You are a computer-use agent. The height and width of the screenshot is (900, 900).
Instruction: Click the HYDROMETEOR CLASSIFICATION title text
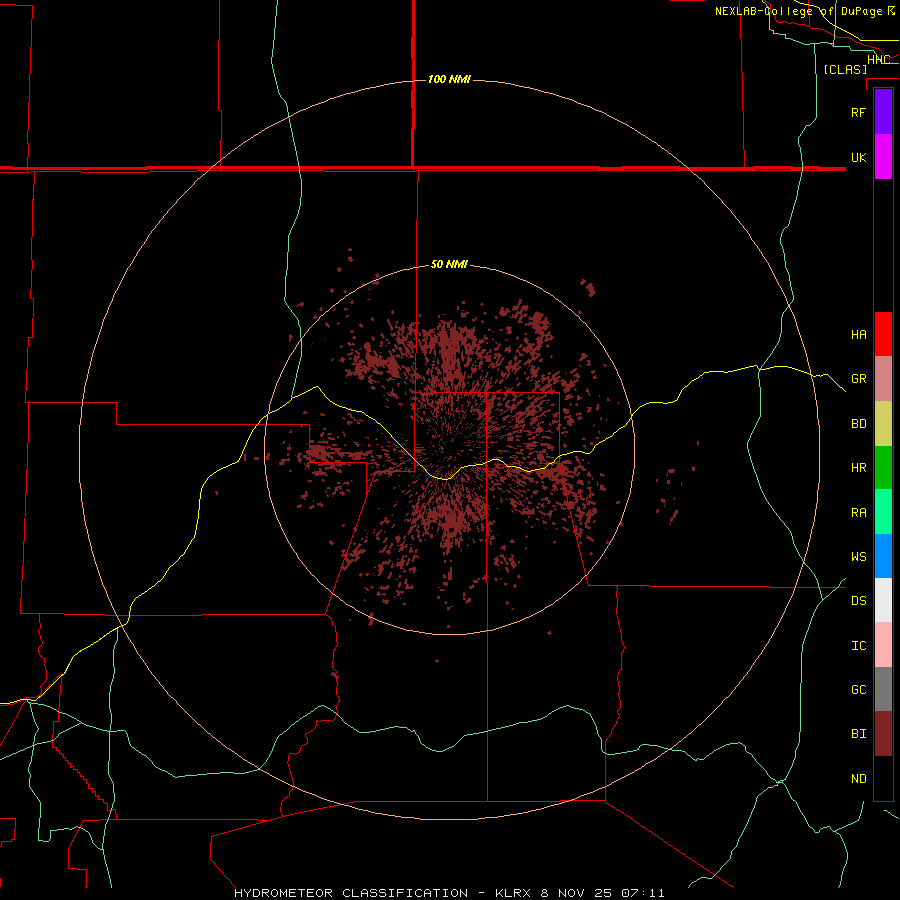click(351, 893)
